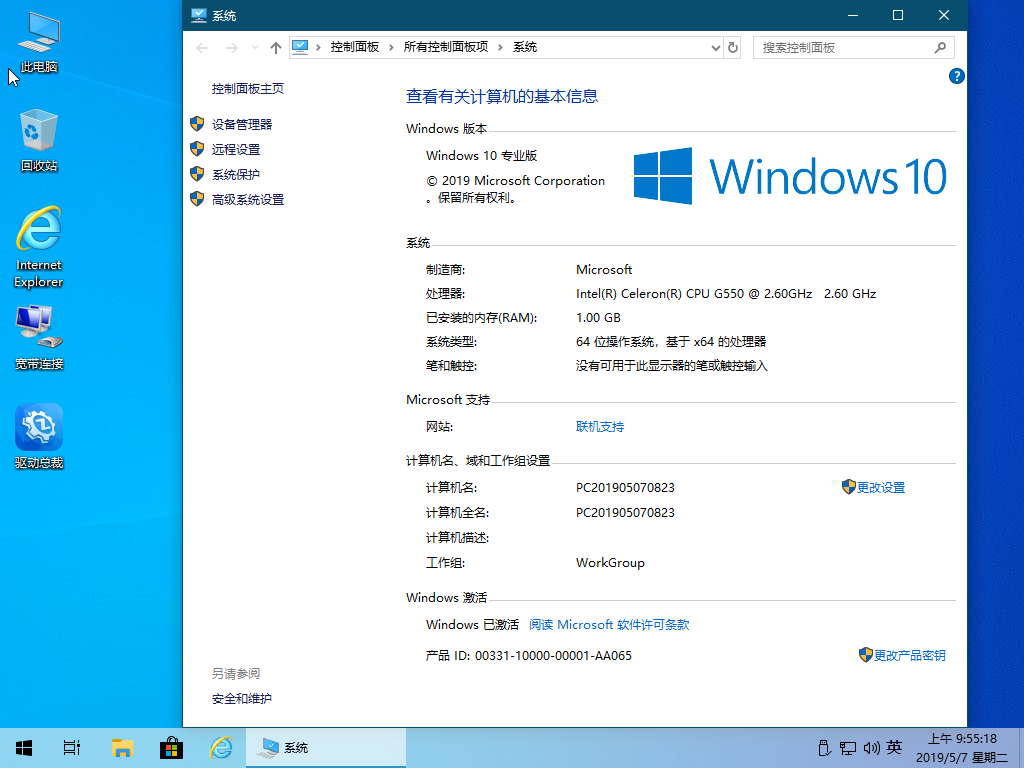Refresh the control panel page

733,48
